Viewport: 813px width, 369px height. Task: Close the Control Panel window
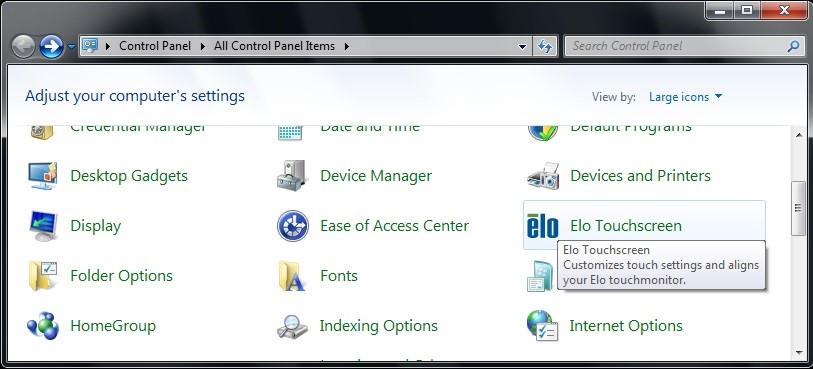click(x=783, y=10)
